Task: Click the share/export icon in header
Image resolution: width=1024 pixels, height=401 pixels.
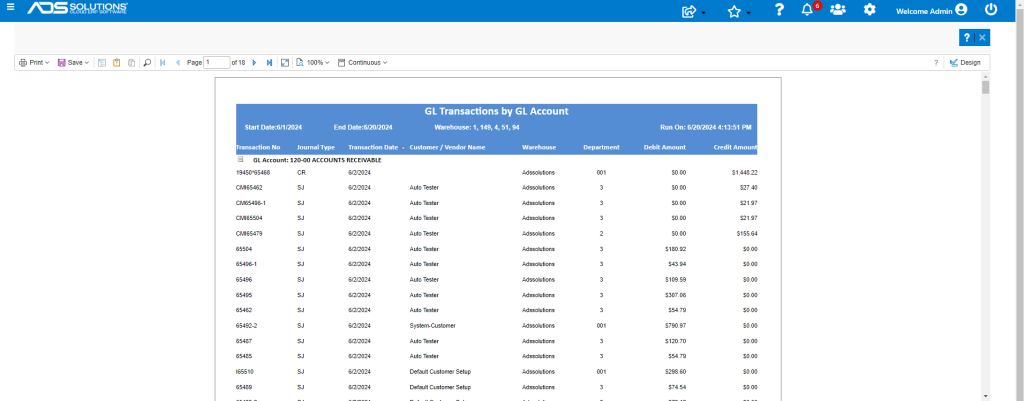Action: (x=688, y=10)
